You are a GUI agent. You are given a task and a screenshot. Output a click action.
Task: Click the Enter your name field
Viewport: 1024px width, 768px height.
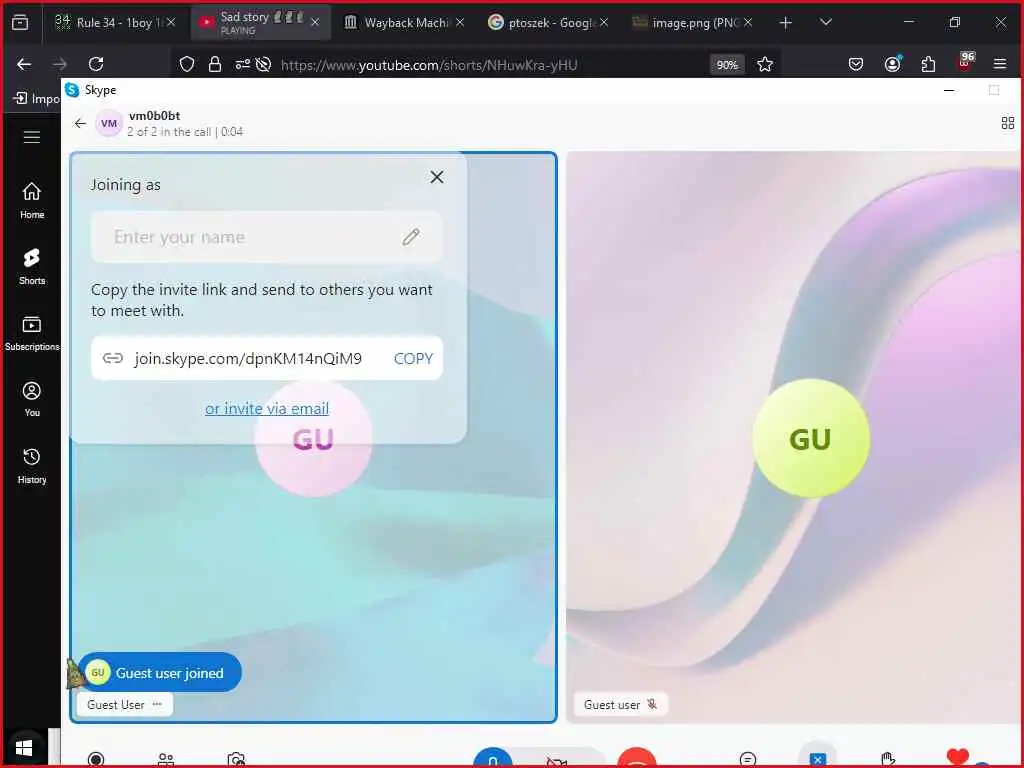click(x=266, y=237)
